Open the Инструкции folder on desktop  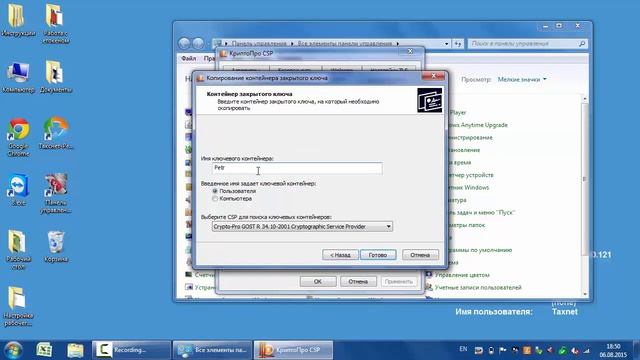18,20
